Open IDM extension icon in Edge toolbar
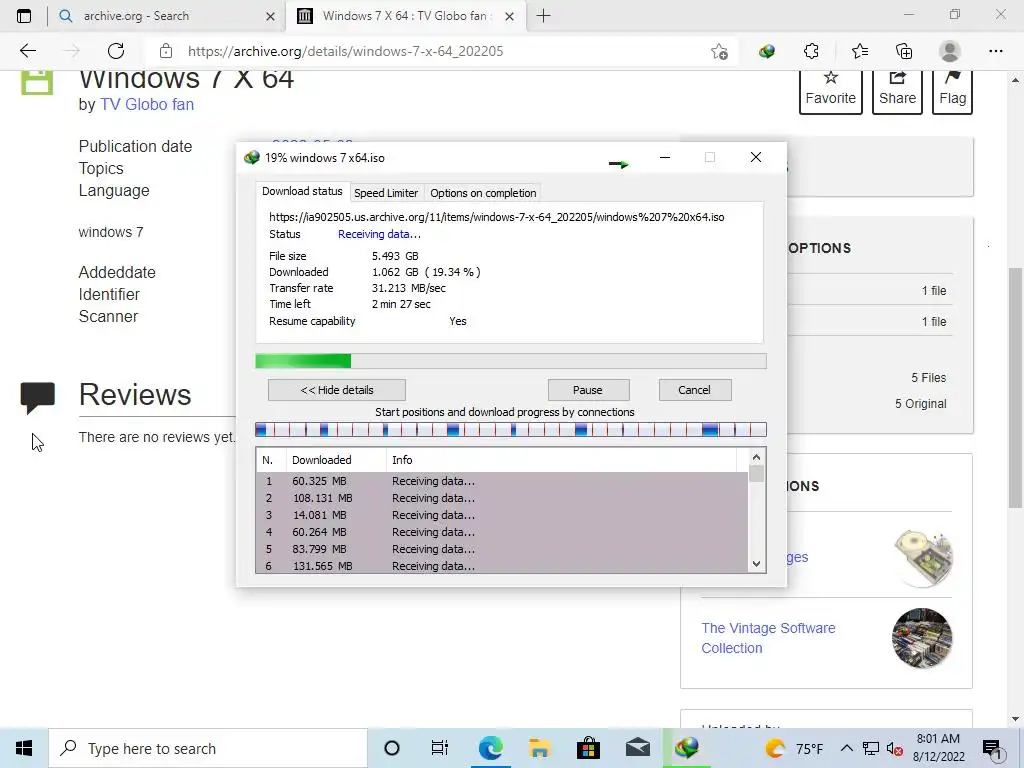 tap(767, 51)
